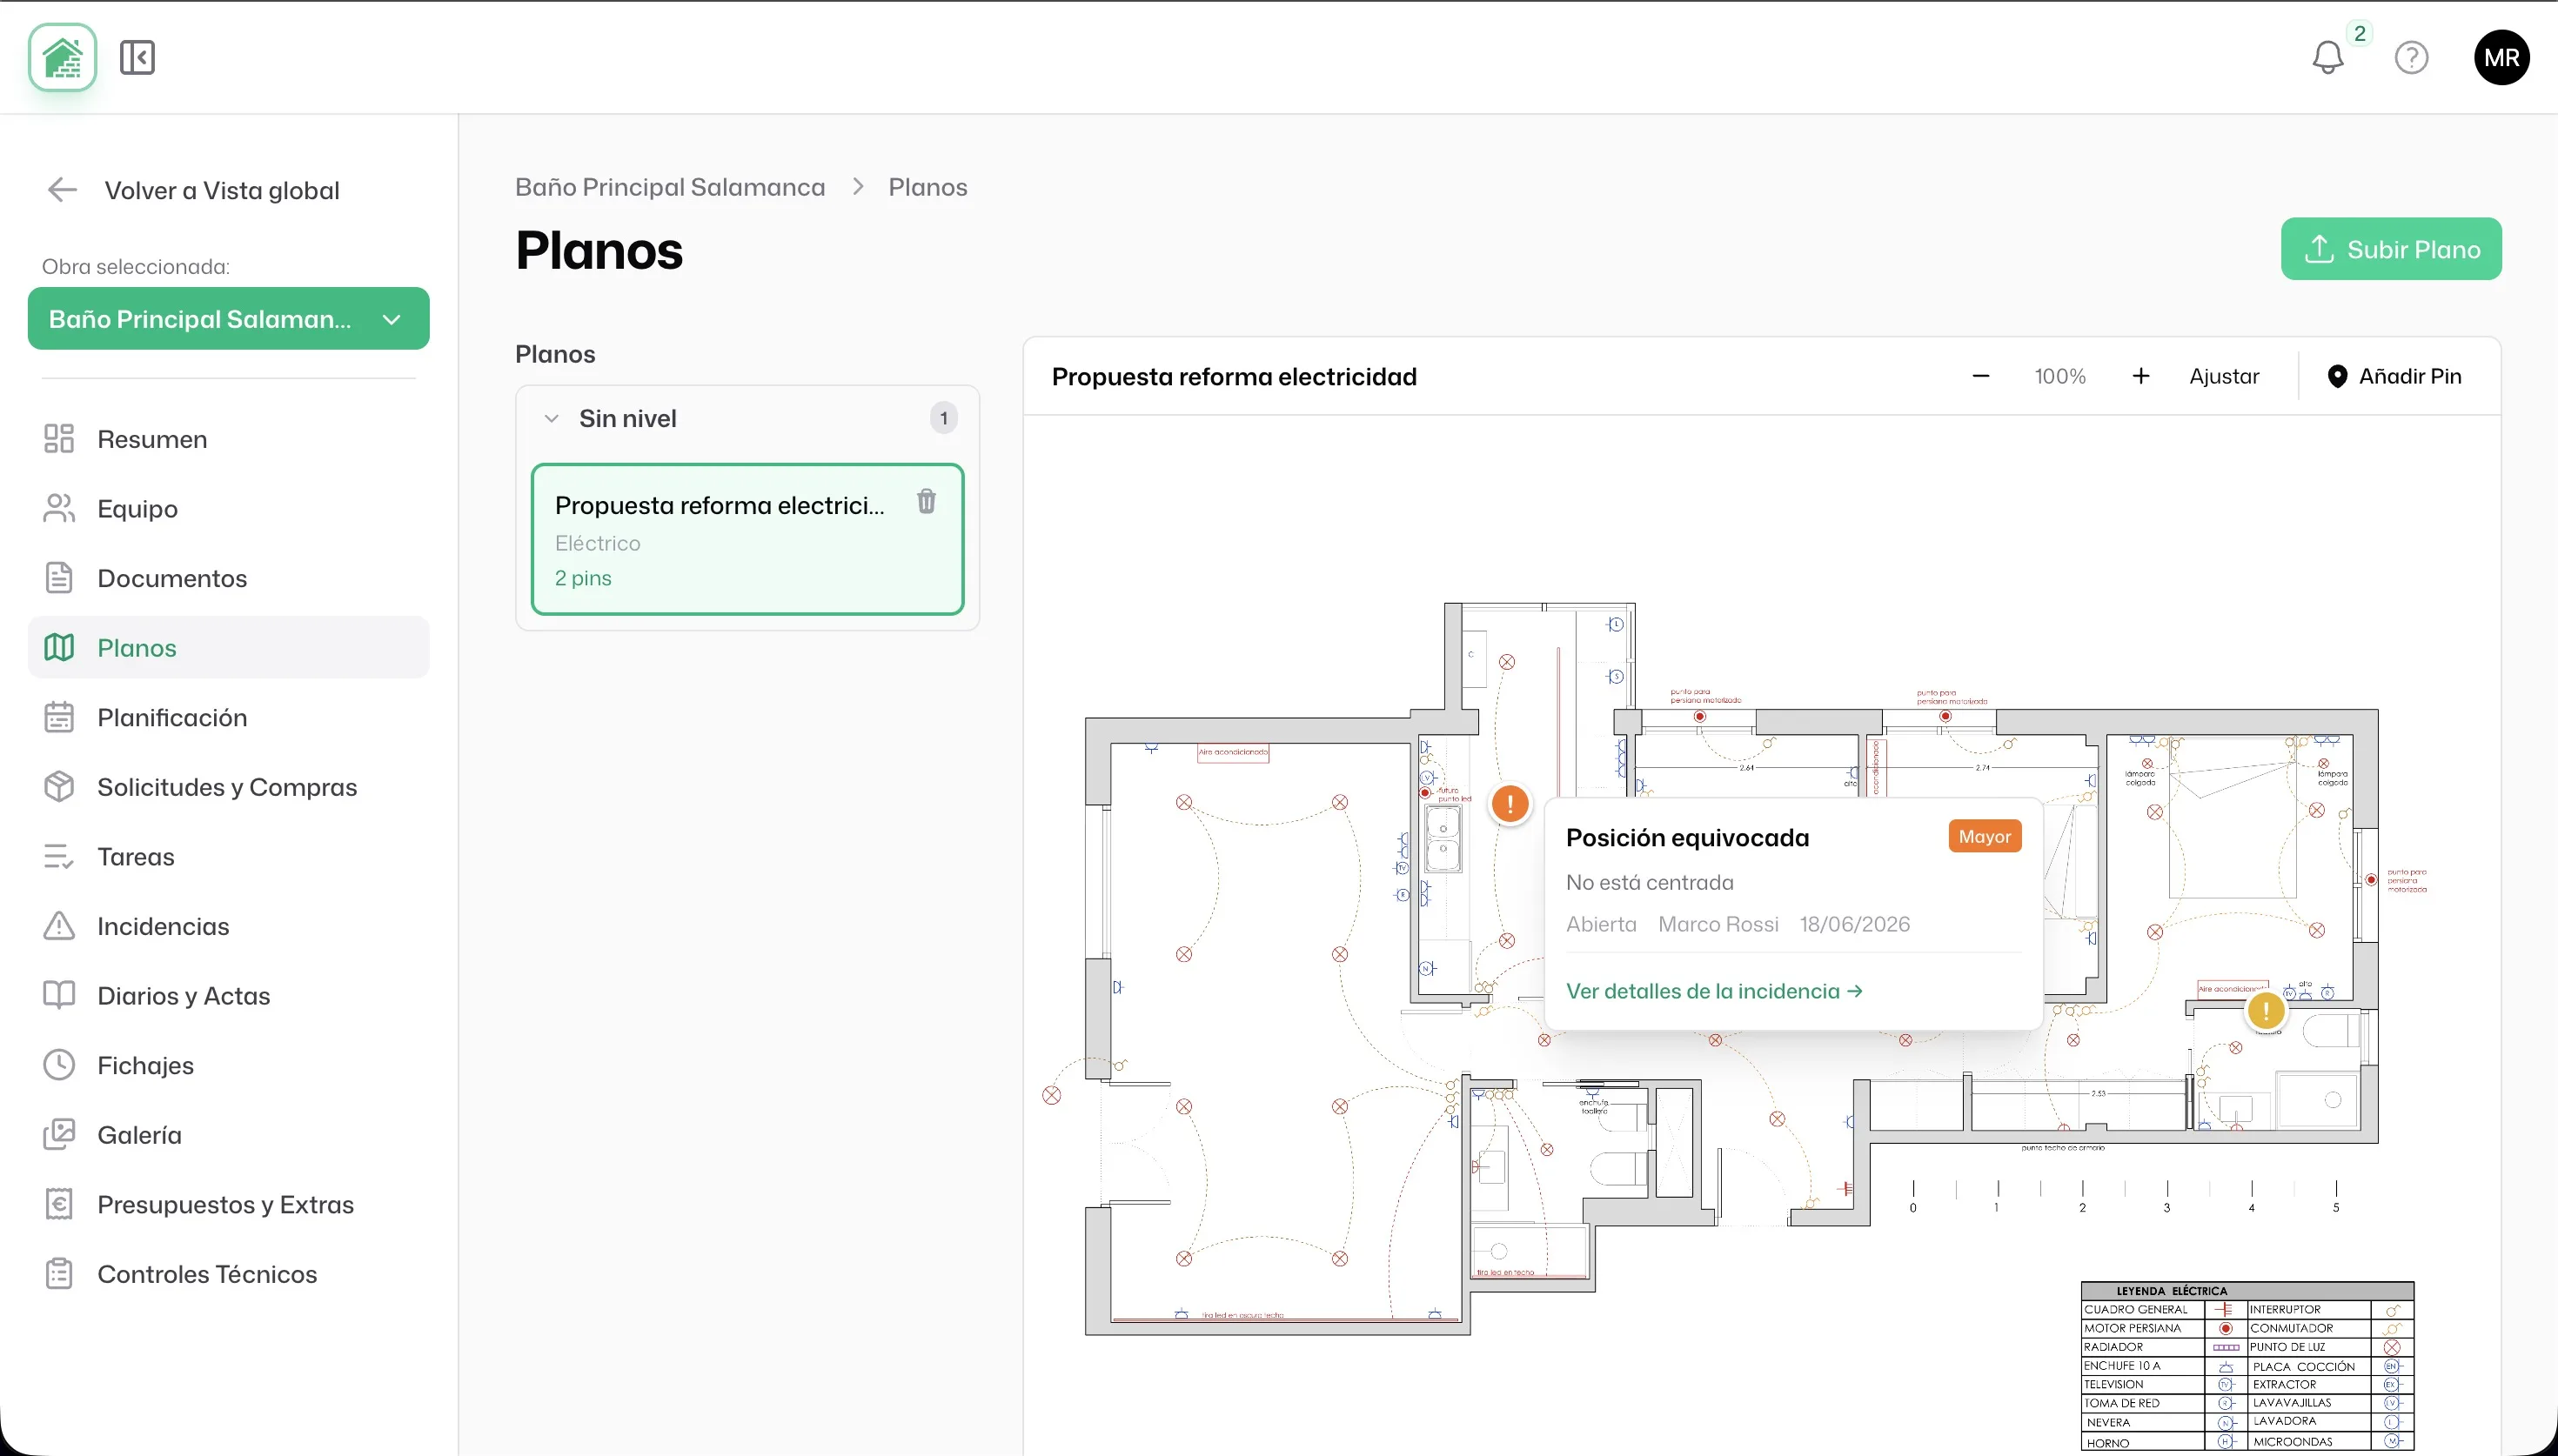Open Documentos in the sidebar
Screen dimensions: 2558x1456
228,578
